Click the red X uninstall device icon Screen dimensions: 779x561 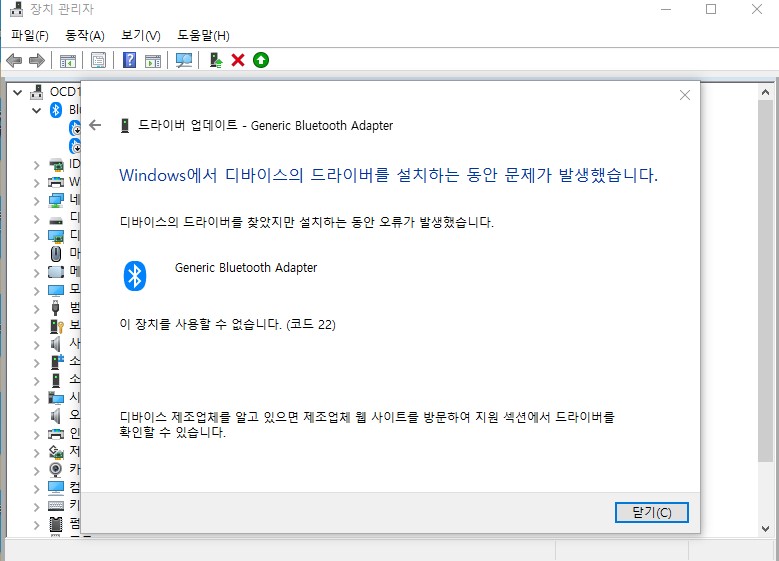[238, 61]
